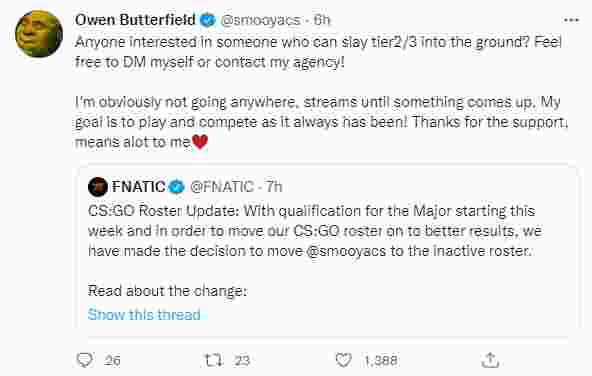Image resolution: width=592 pixels, height=376 pixels.
Task: Open the quoted FNATIC roster update text
Action: coord(315,231)
